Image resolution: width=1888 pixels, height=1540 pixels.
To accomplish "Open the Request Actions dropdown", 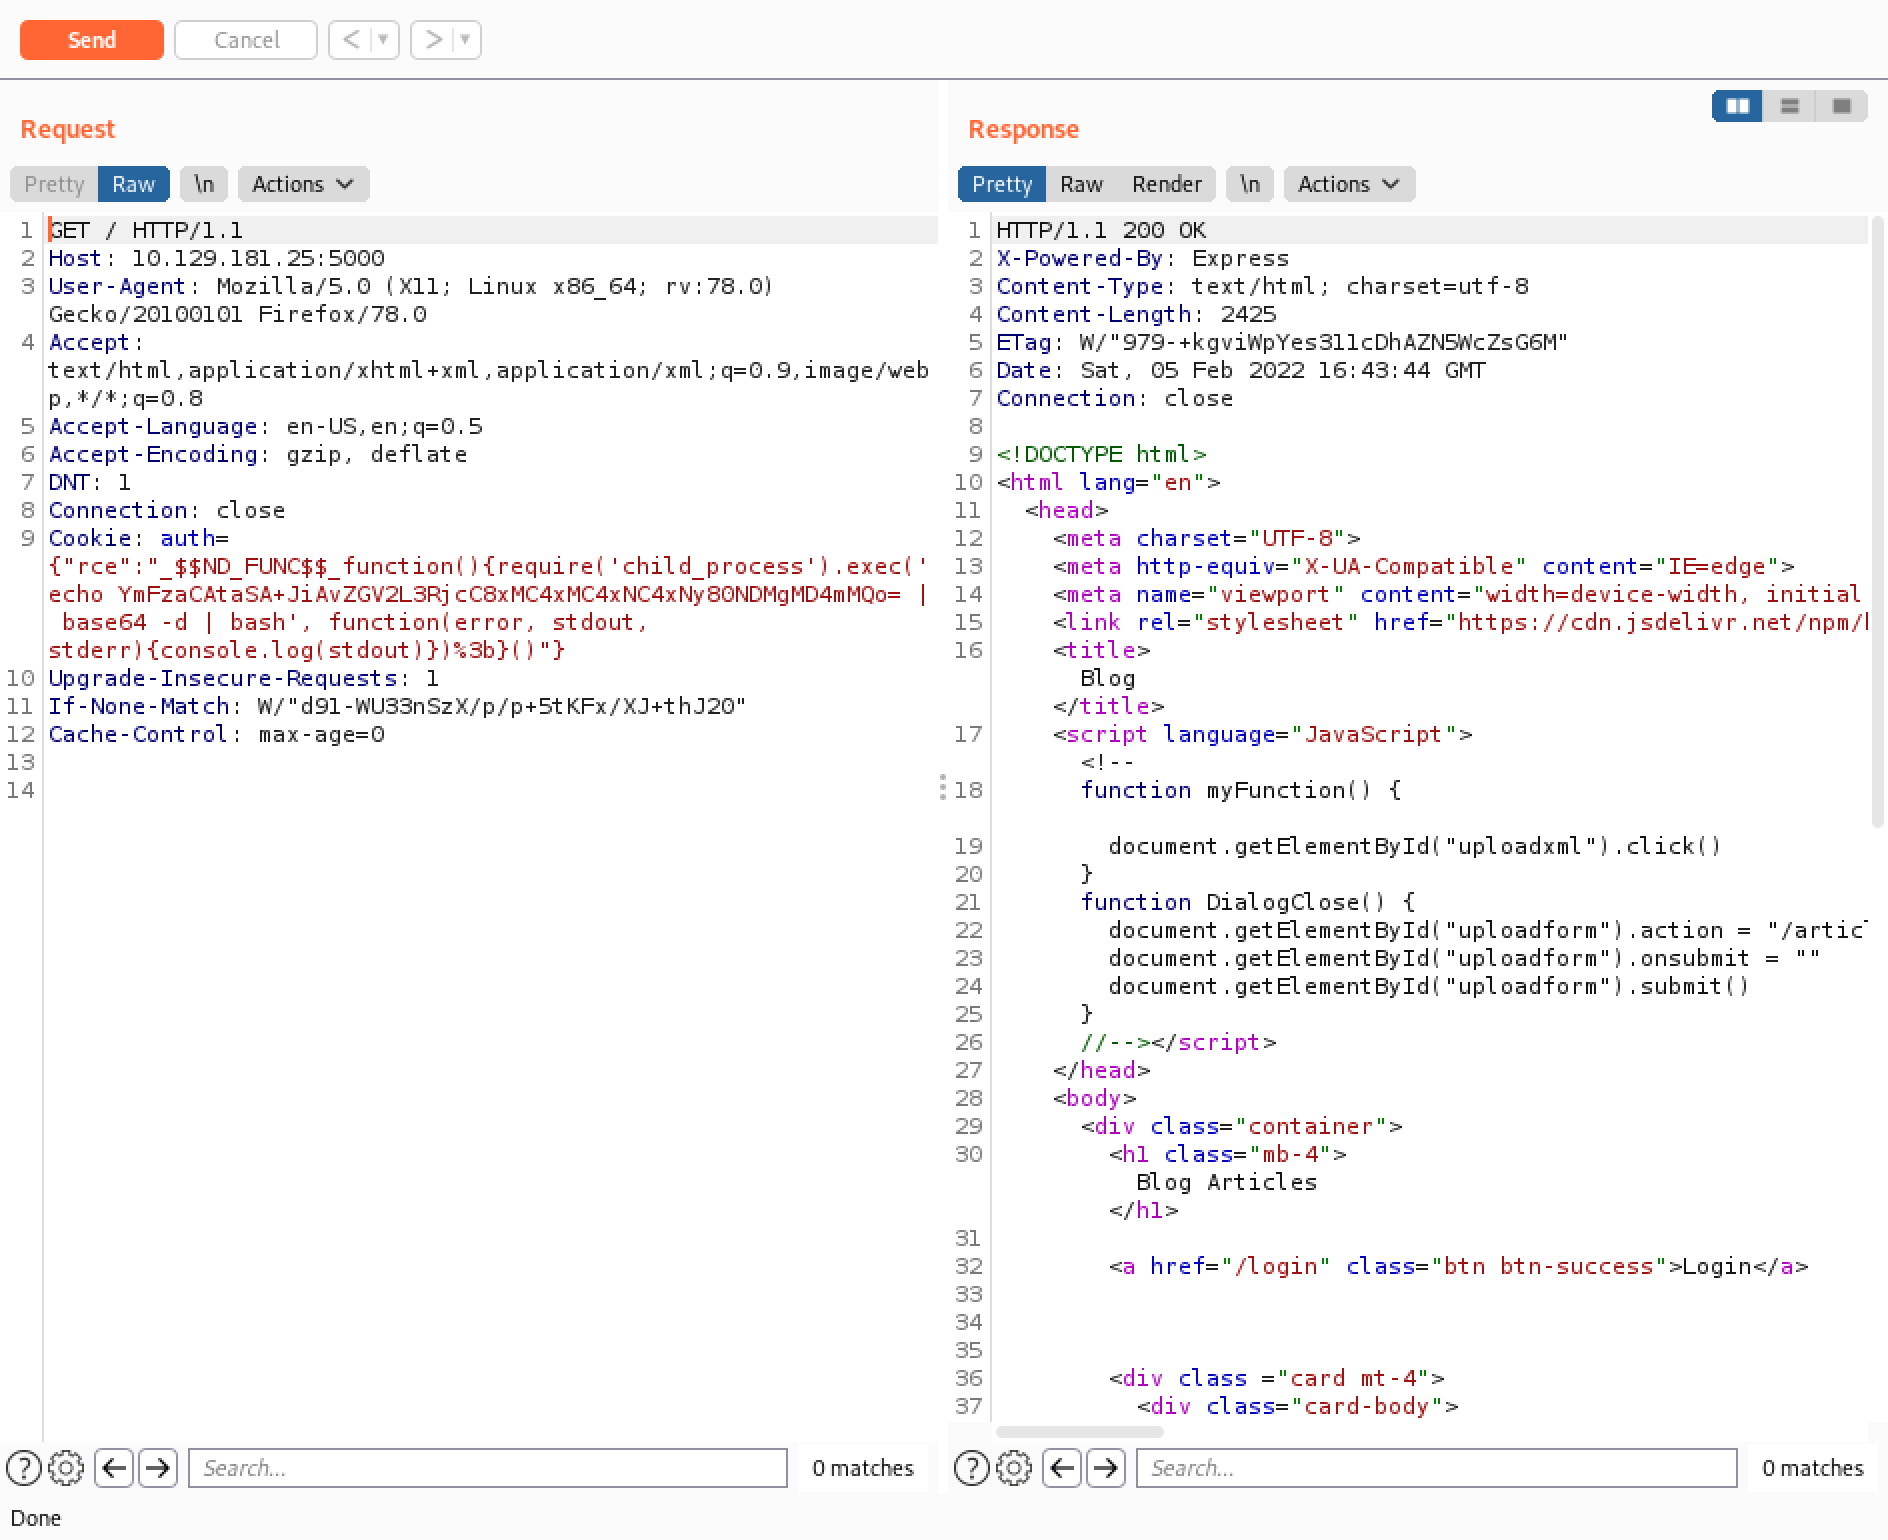I will (303, 184).
